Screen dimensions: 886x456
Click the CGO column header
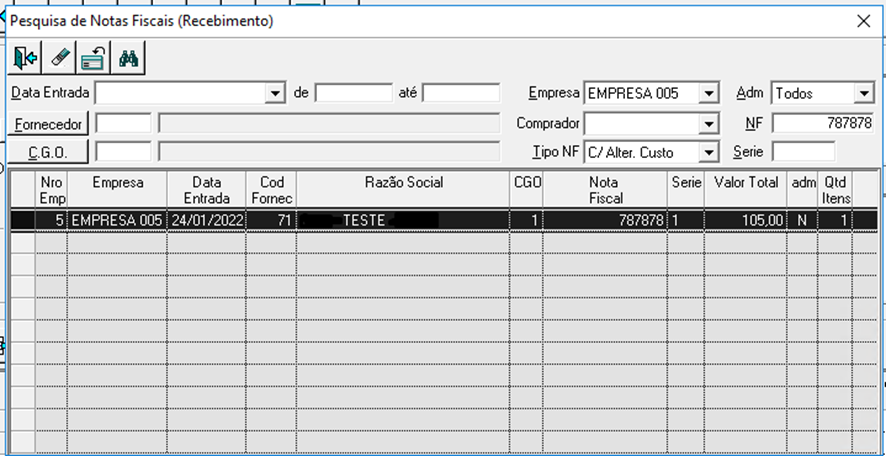(527, 190)
